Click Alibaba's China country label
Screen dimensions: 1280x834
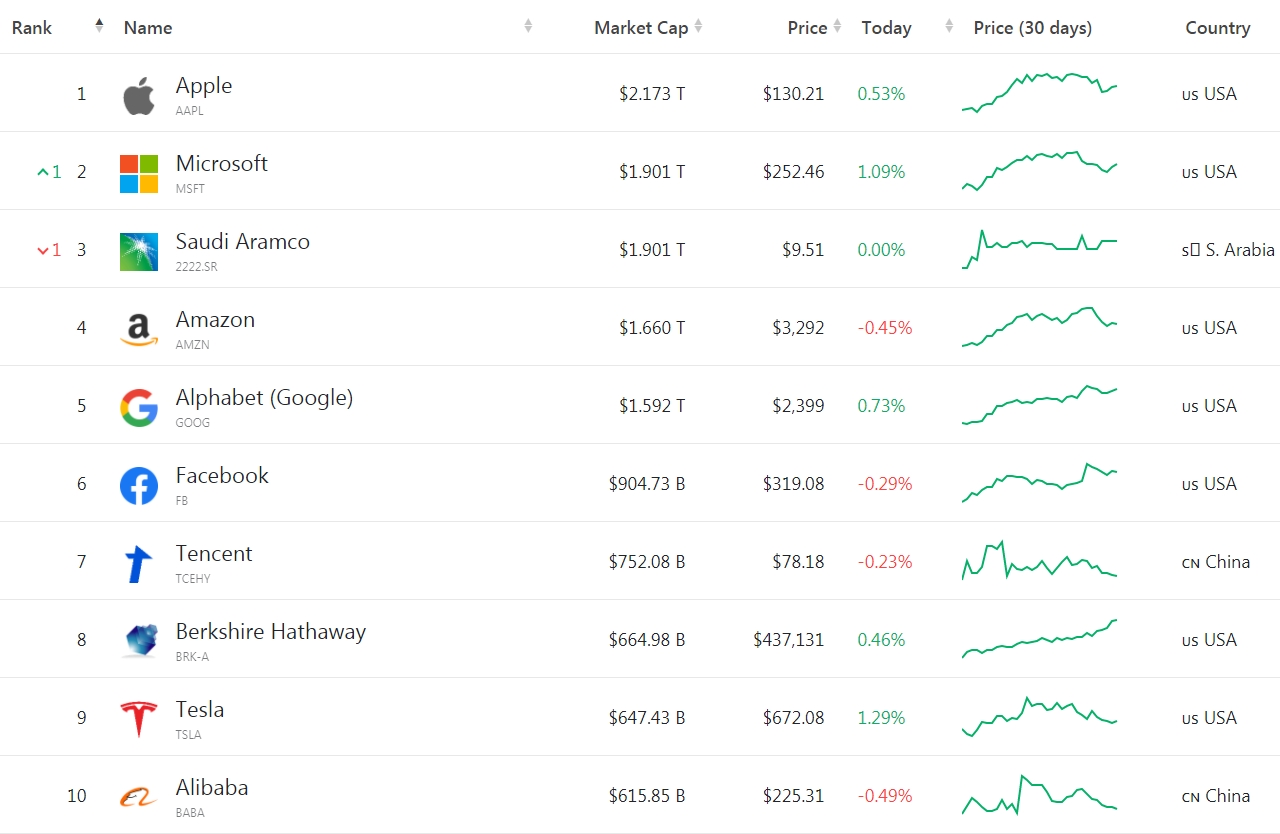[1216, 796]
